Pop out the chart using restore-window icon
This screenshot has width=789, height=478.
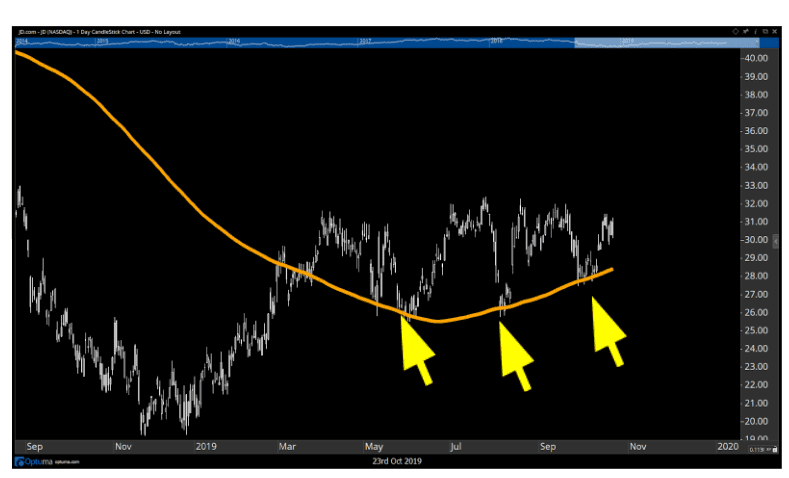pos(765,32)
